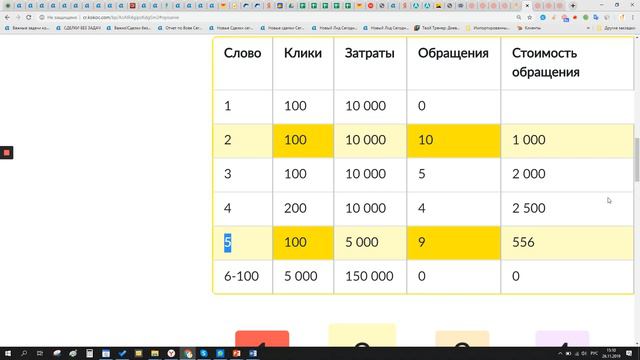Click the taskbar clock and date
This screenshot has width=640, height=360.
click(611, 353)
